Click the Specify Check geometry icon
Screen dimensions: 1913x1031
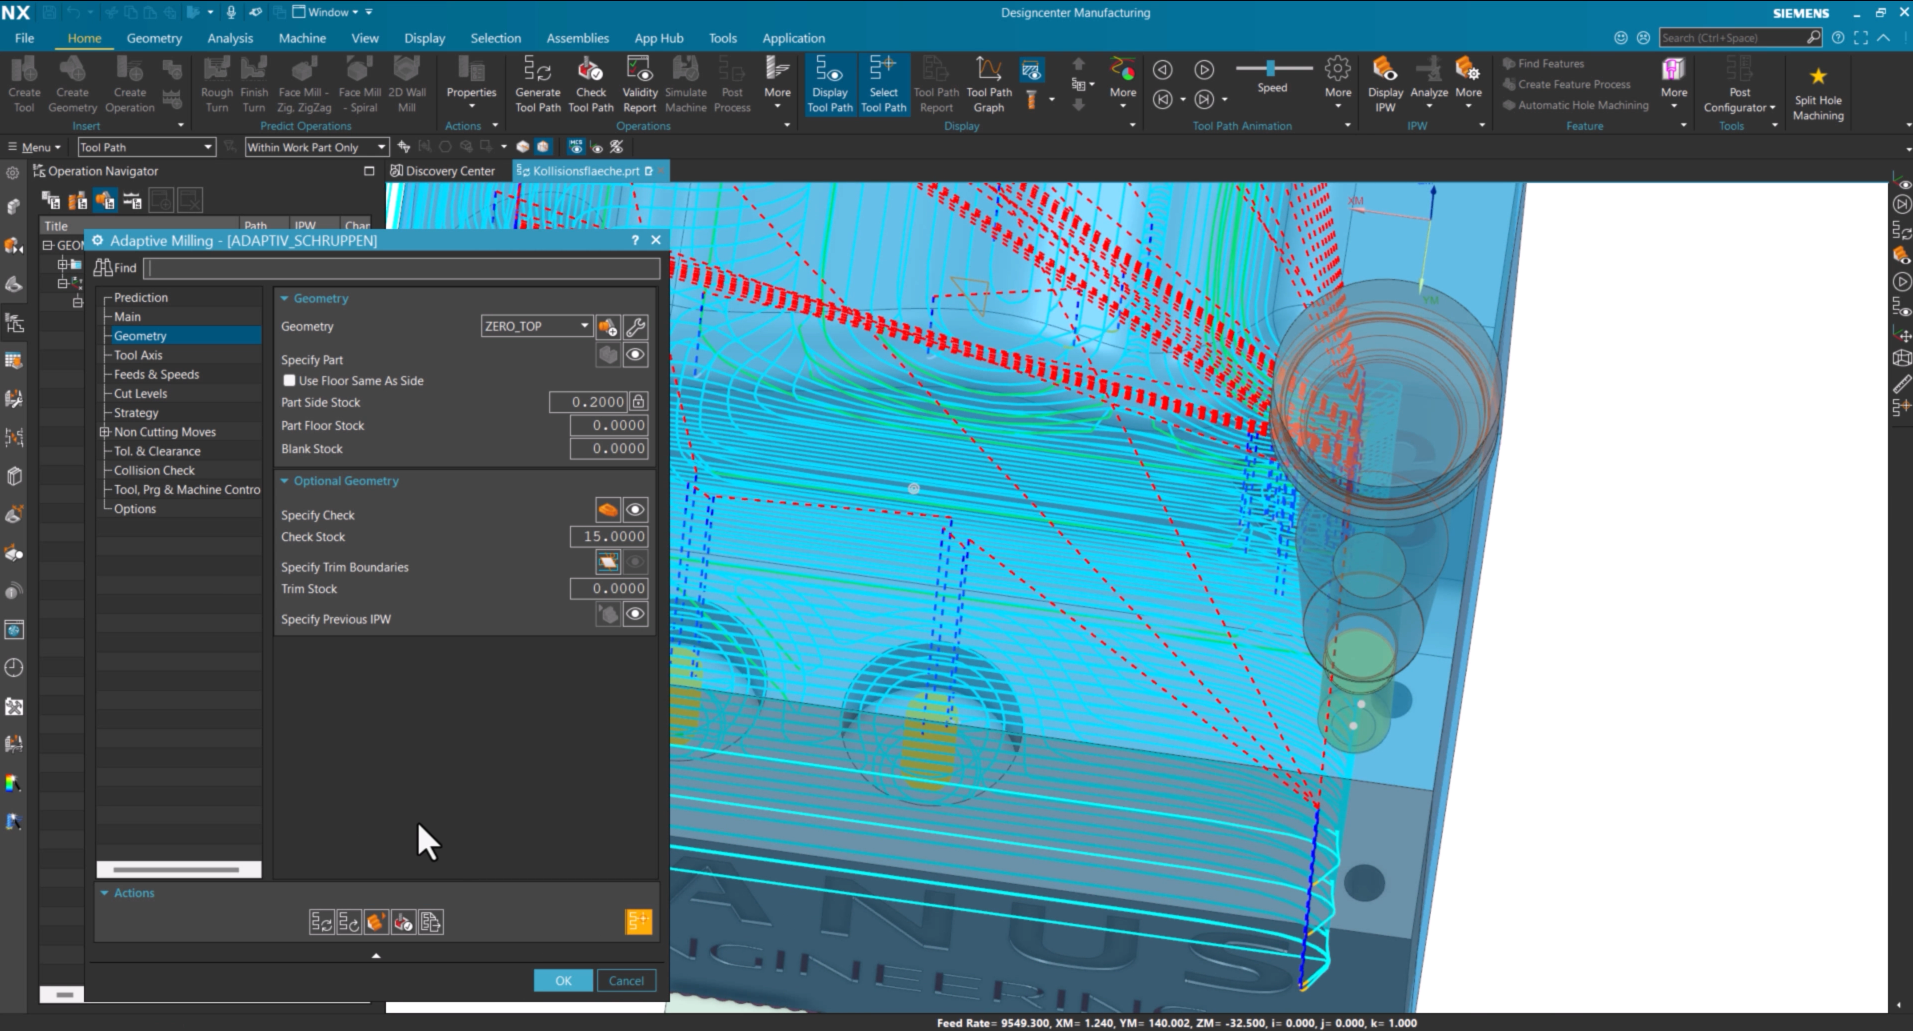point(607,510)
